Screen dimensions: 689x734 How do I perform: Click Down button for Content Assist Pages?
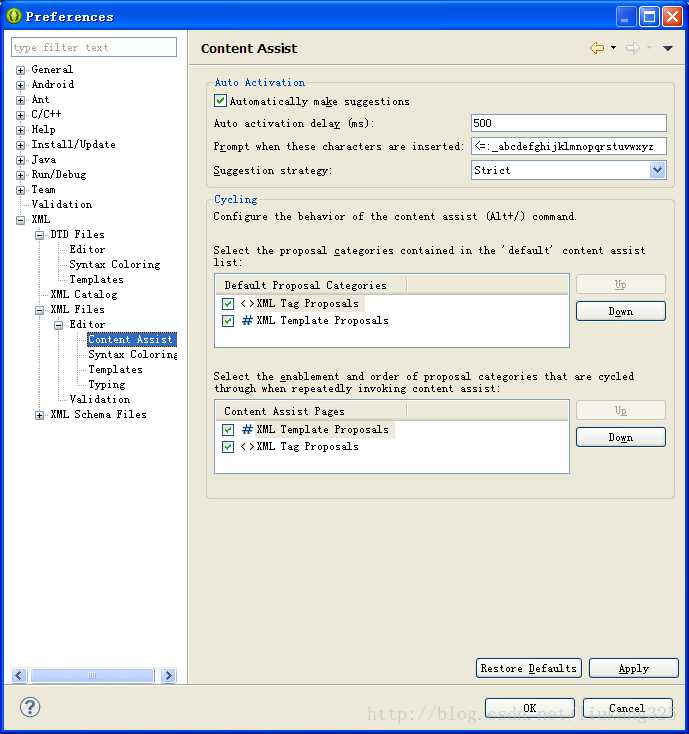point(621,437)
